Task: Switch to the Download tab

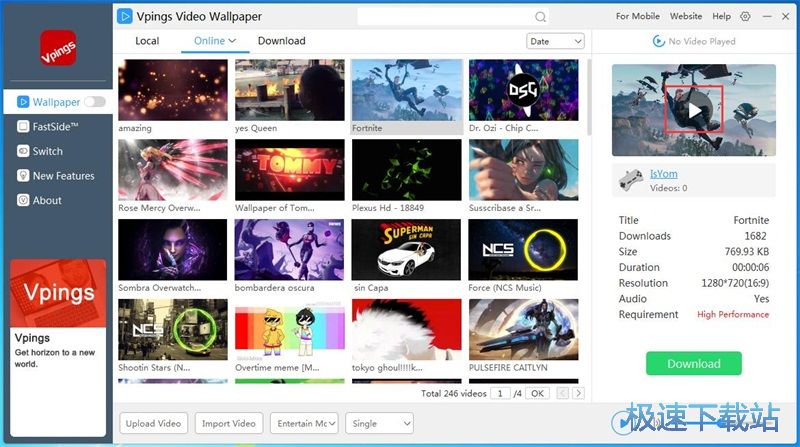Action: (281, 41)
